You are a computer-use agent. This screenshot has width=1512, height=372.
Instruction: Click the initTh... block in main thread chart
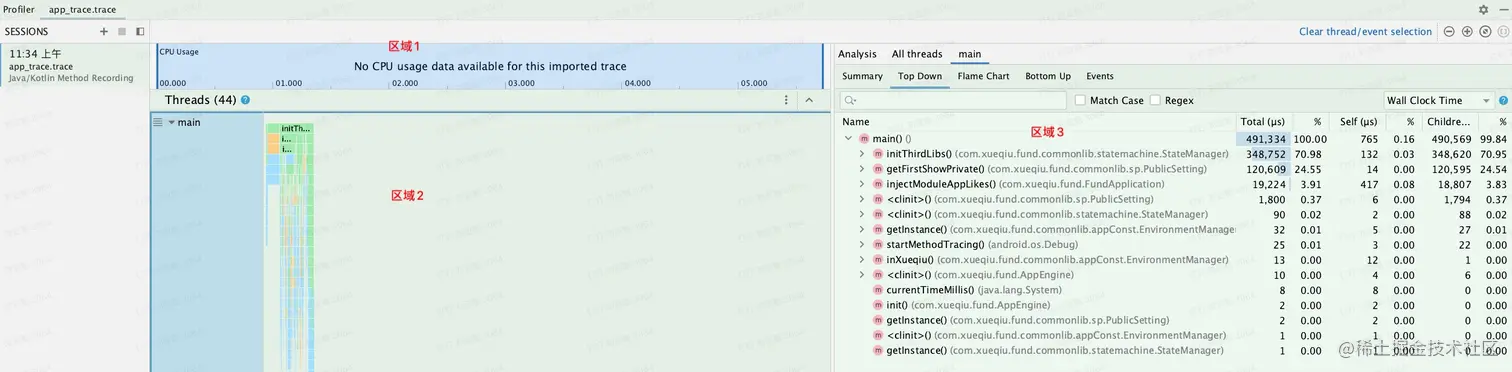[296, 128]
